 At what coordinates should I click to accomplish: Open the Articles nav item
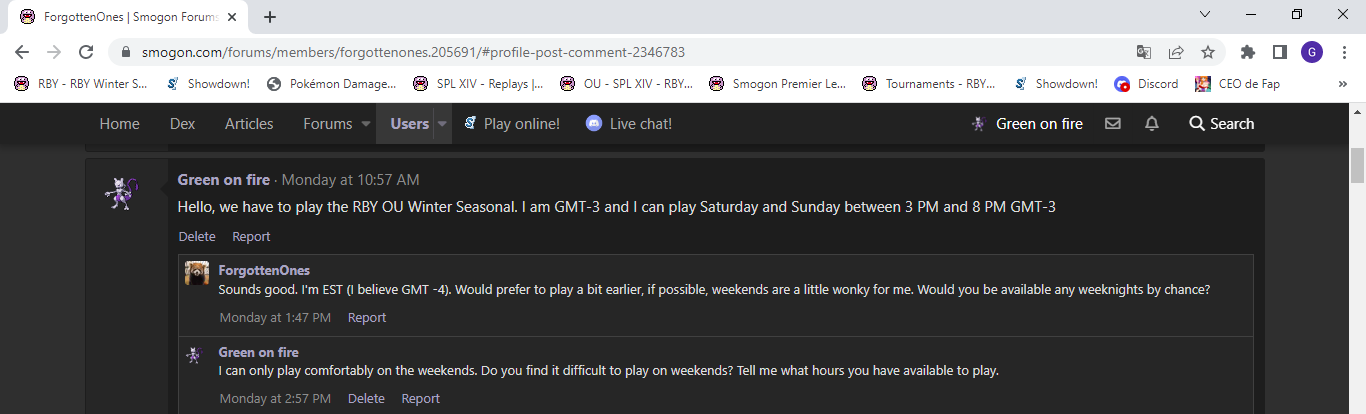pos(249,124)
